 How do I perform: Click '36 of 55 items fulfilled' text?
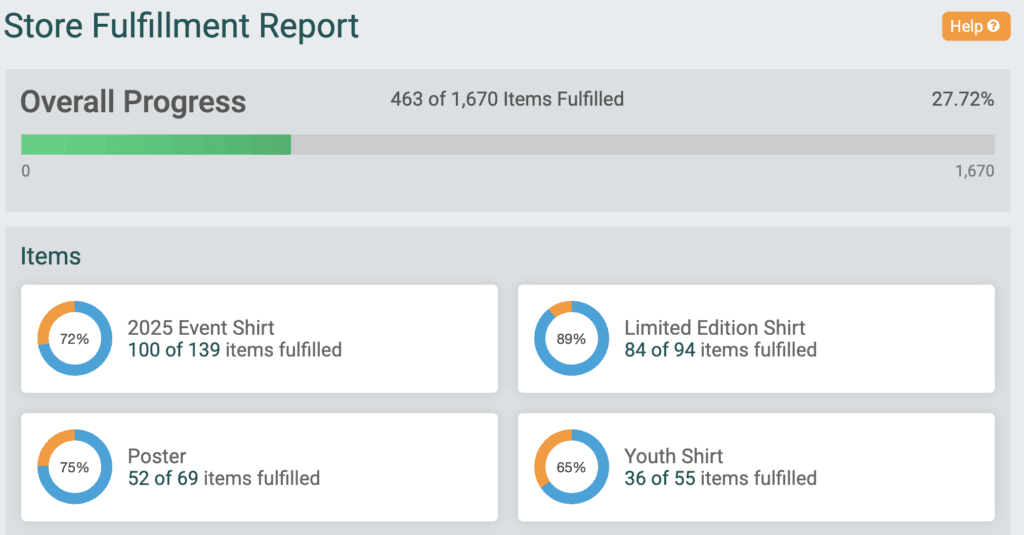coord(720,478)
